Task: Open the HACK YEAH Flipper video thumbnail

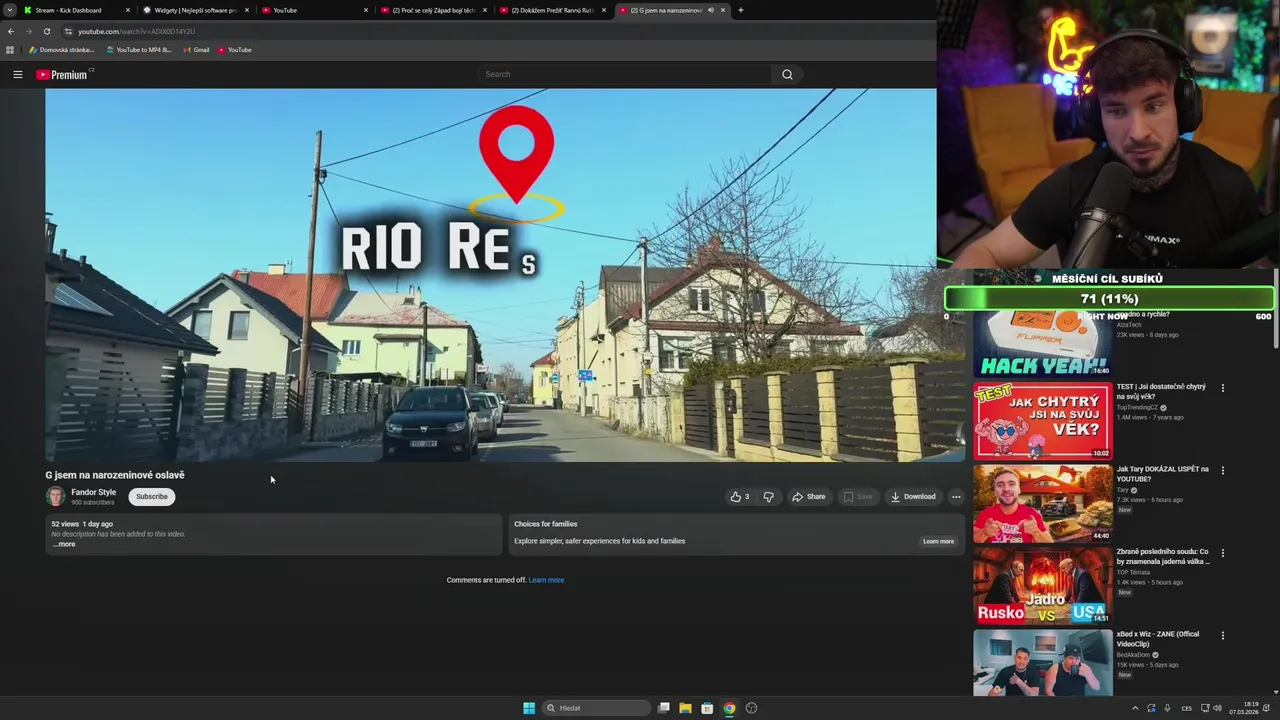Action: point(1042,343)
